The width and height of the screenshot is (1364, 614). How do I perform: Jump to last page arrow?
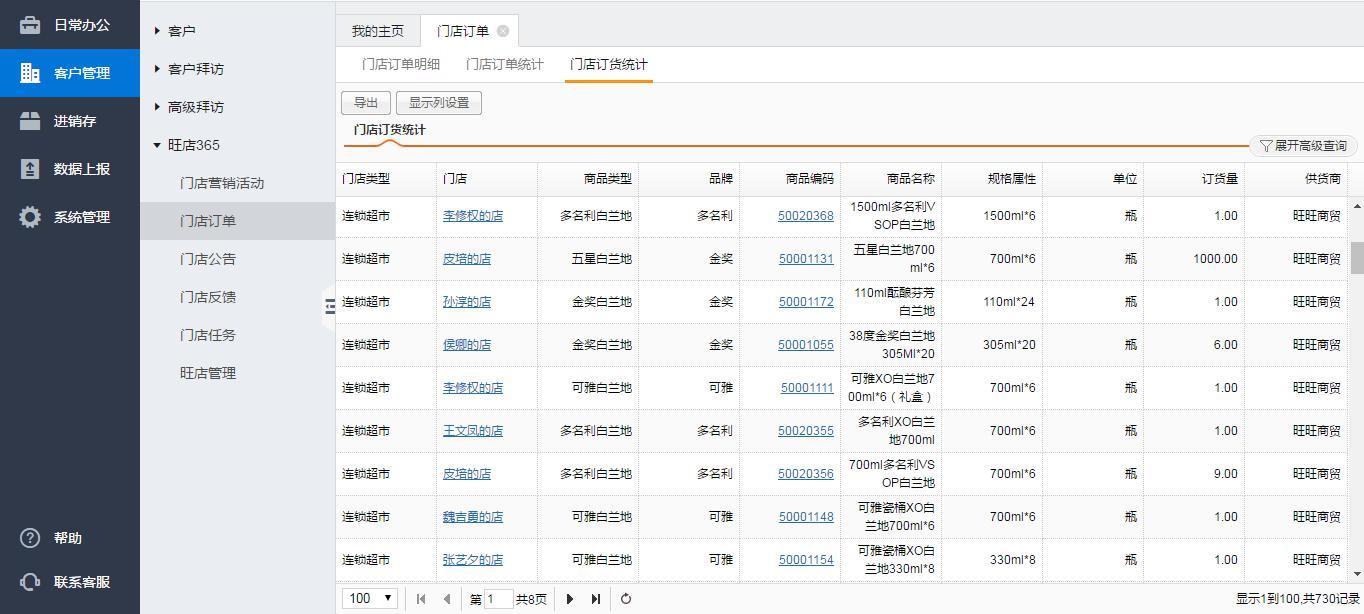596,599
